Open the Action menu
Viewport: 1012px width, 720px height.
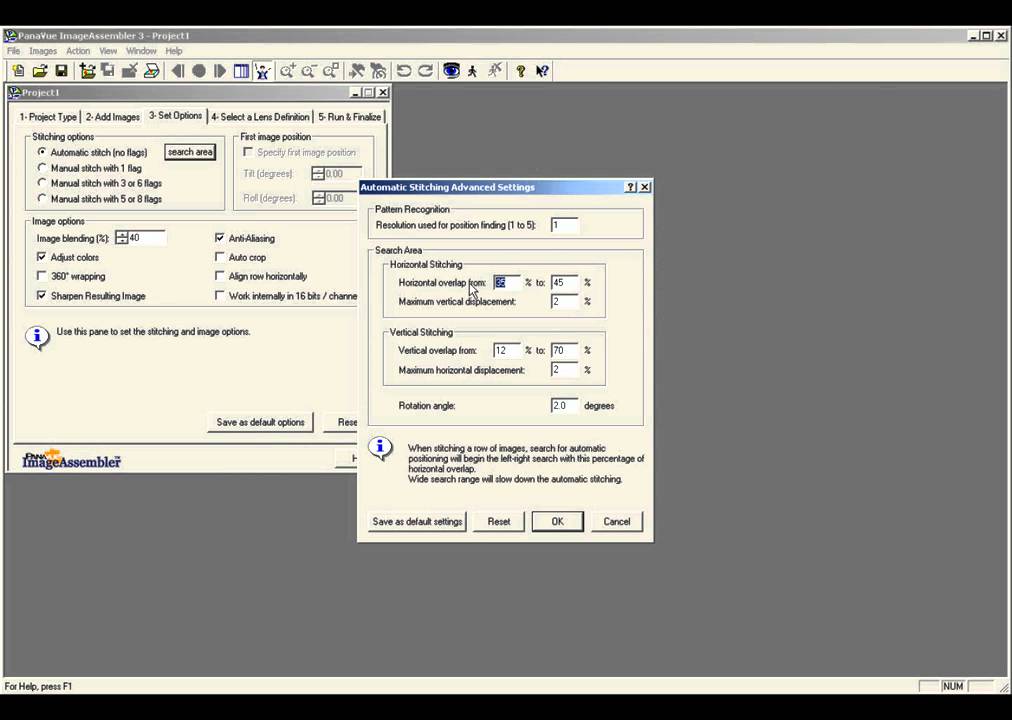(x=77, y=51)
